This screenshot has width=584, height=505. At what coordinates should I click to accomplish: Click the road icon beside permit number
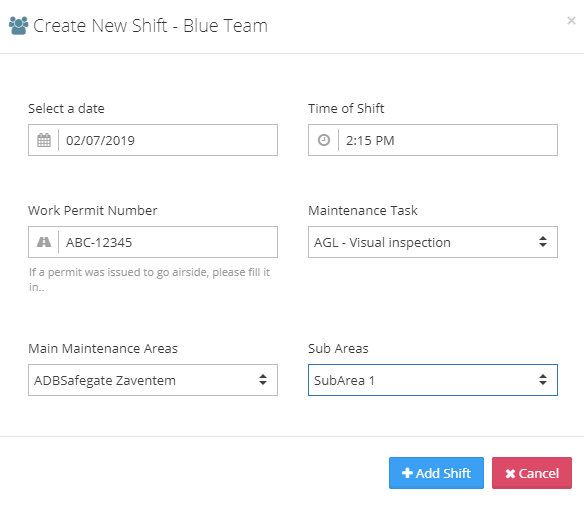pos(44,242)
